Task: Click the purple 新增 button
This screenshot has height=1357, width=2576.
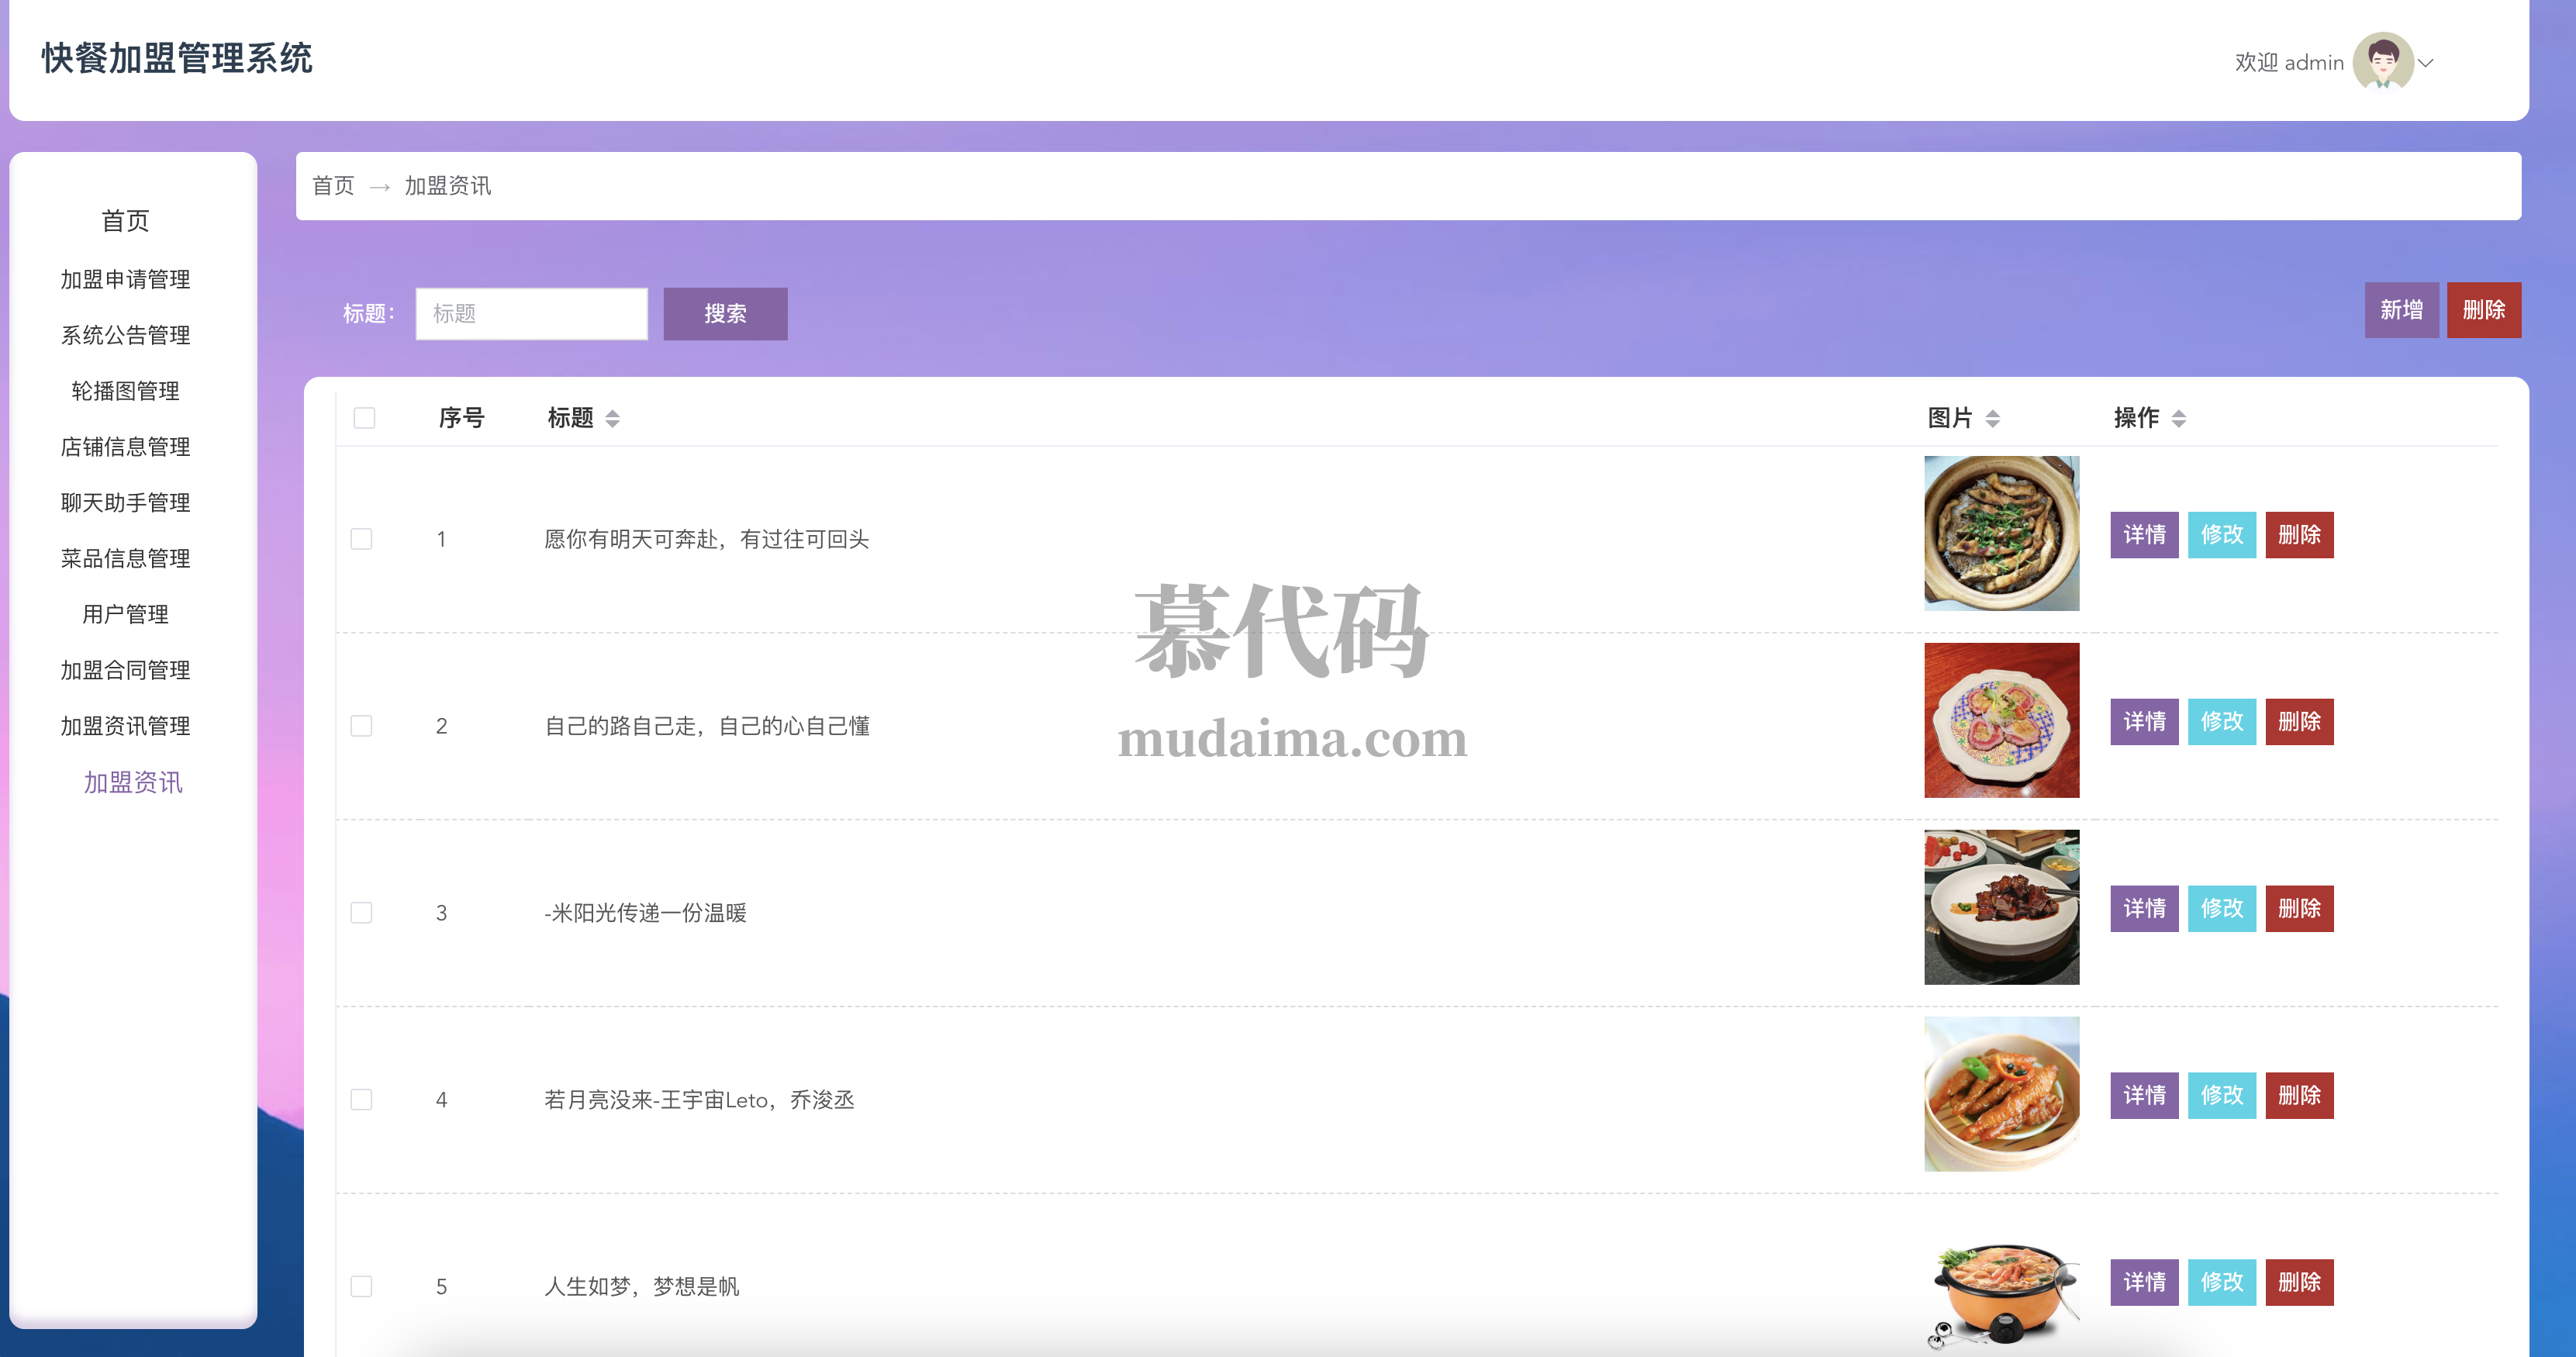Action: coord(2400,310)
